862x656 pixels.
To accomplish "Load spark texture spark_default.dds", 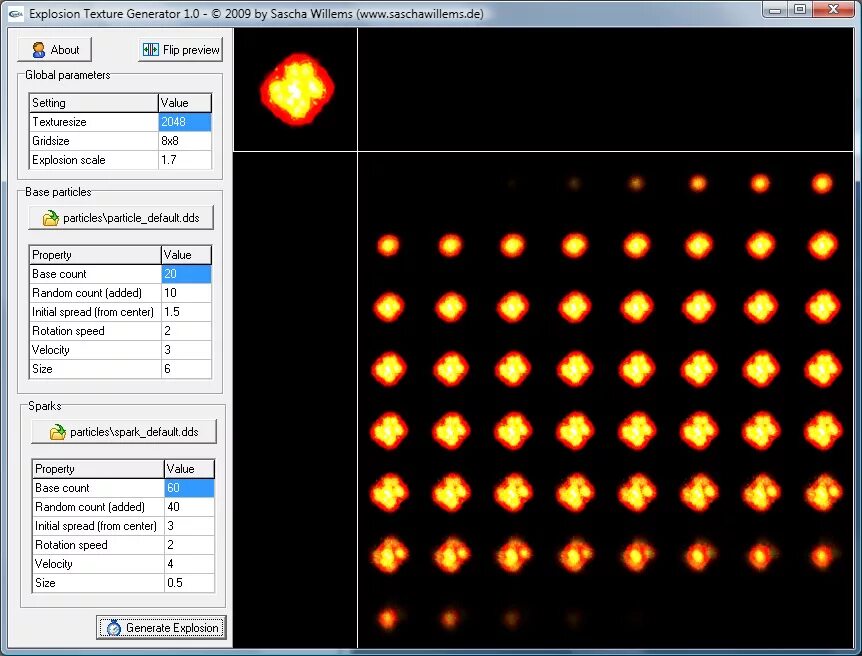I will coord(124,432).
